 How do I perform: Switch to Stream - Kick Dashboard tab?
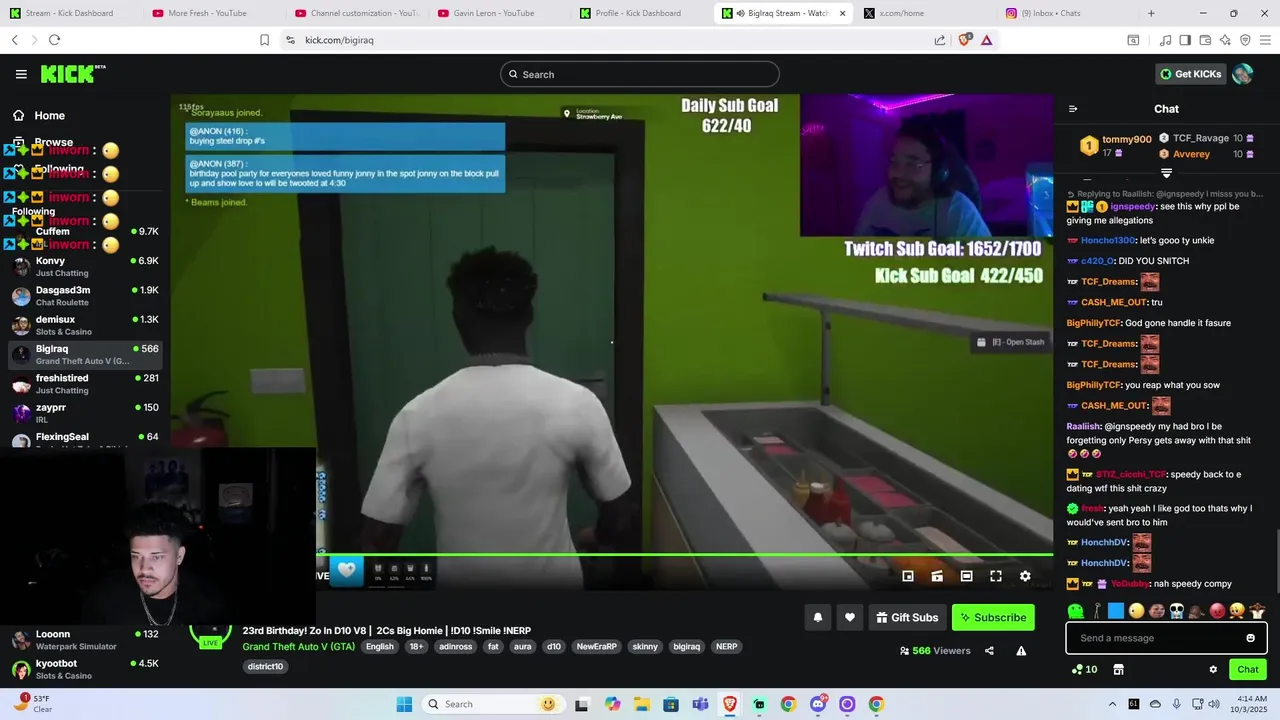point(69,13)
